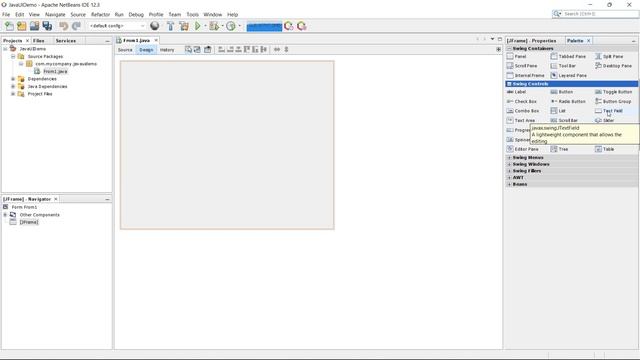Viewport: 640px width, 360px height.
Task: Click the New File toolbar icon
Action: [x=9, y=26]
